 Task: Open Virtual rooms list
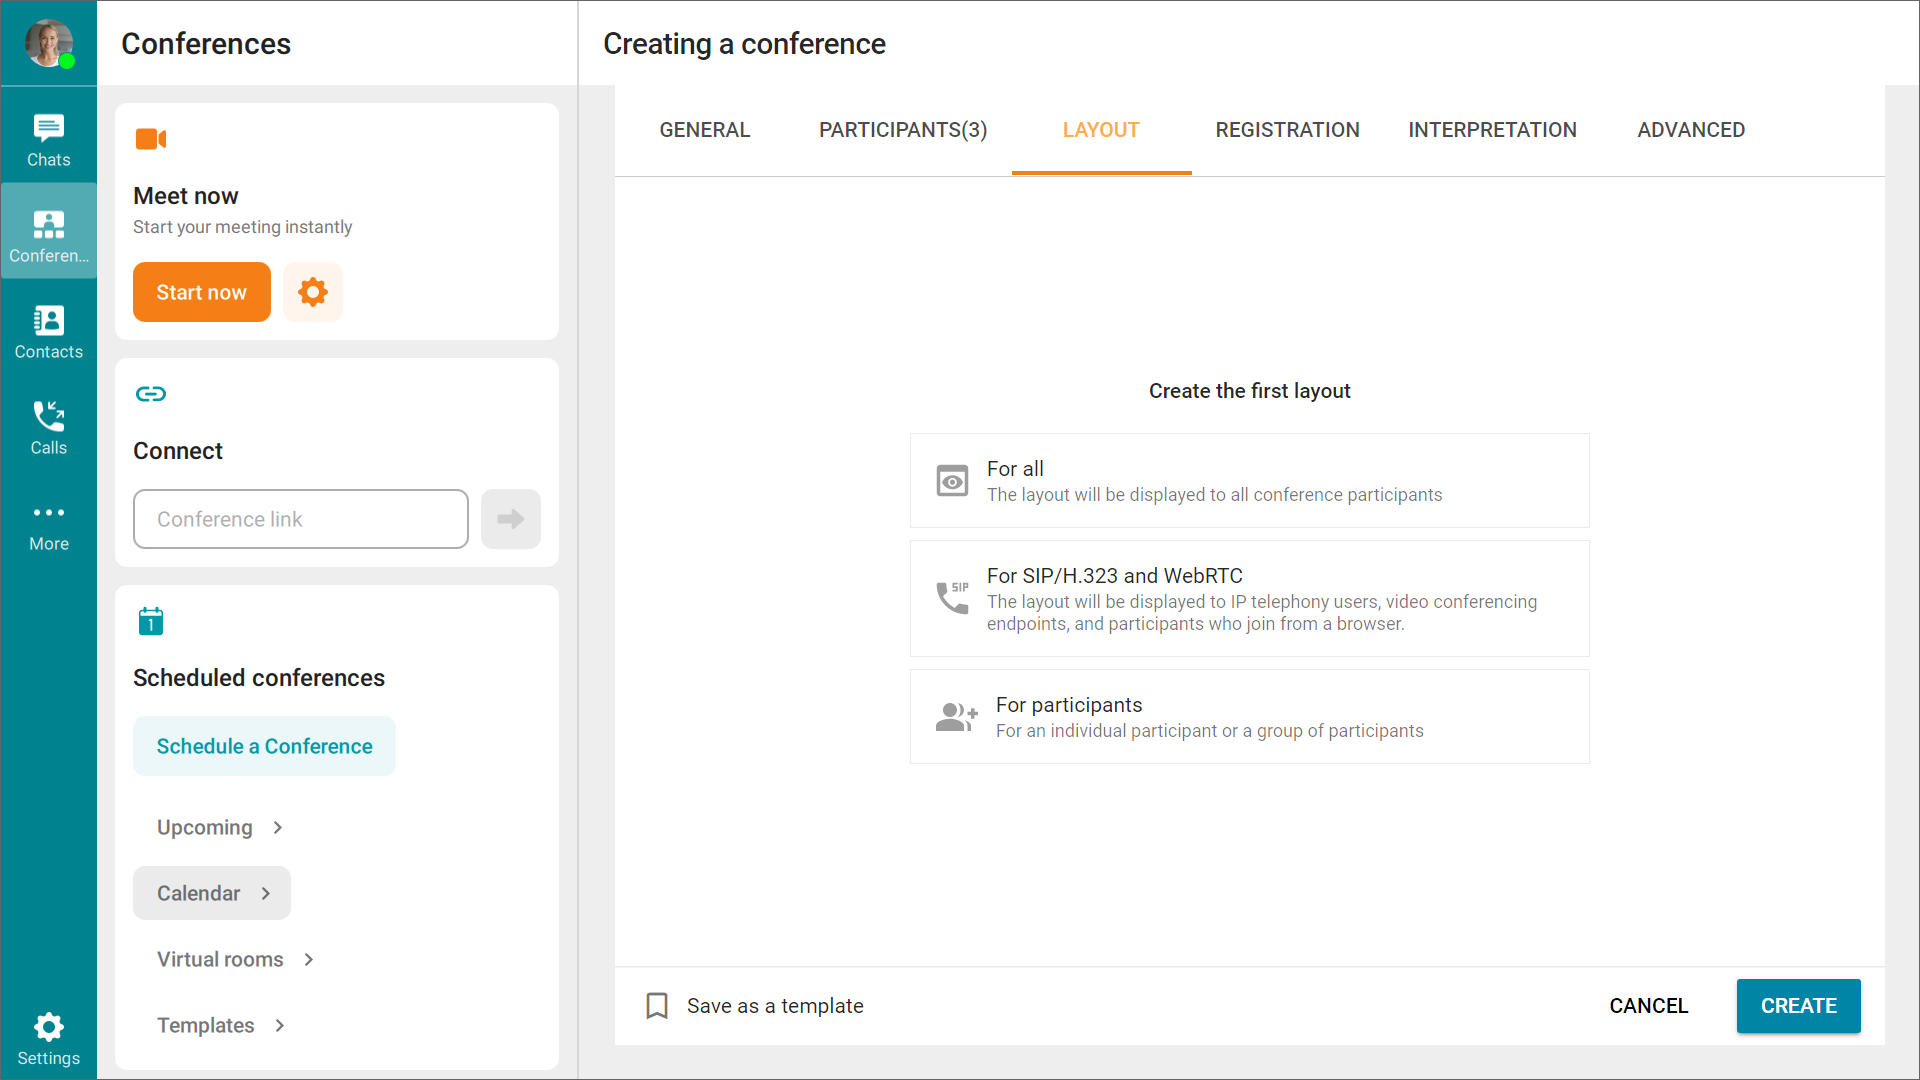pyautogui.click(x=236, y=959)
